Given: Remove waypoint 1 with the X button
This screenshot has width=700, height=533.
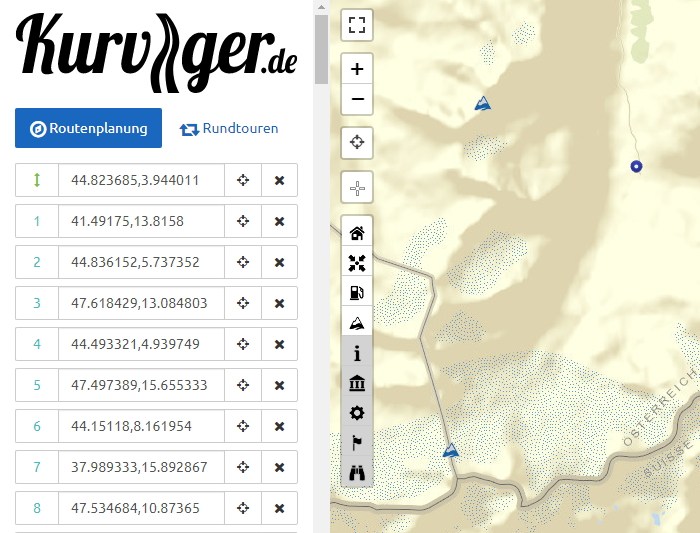Looking at the screenshot, I should (x=280, y=221).
